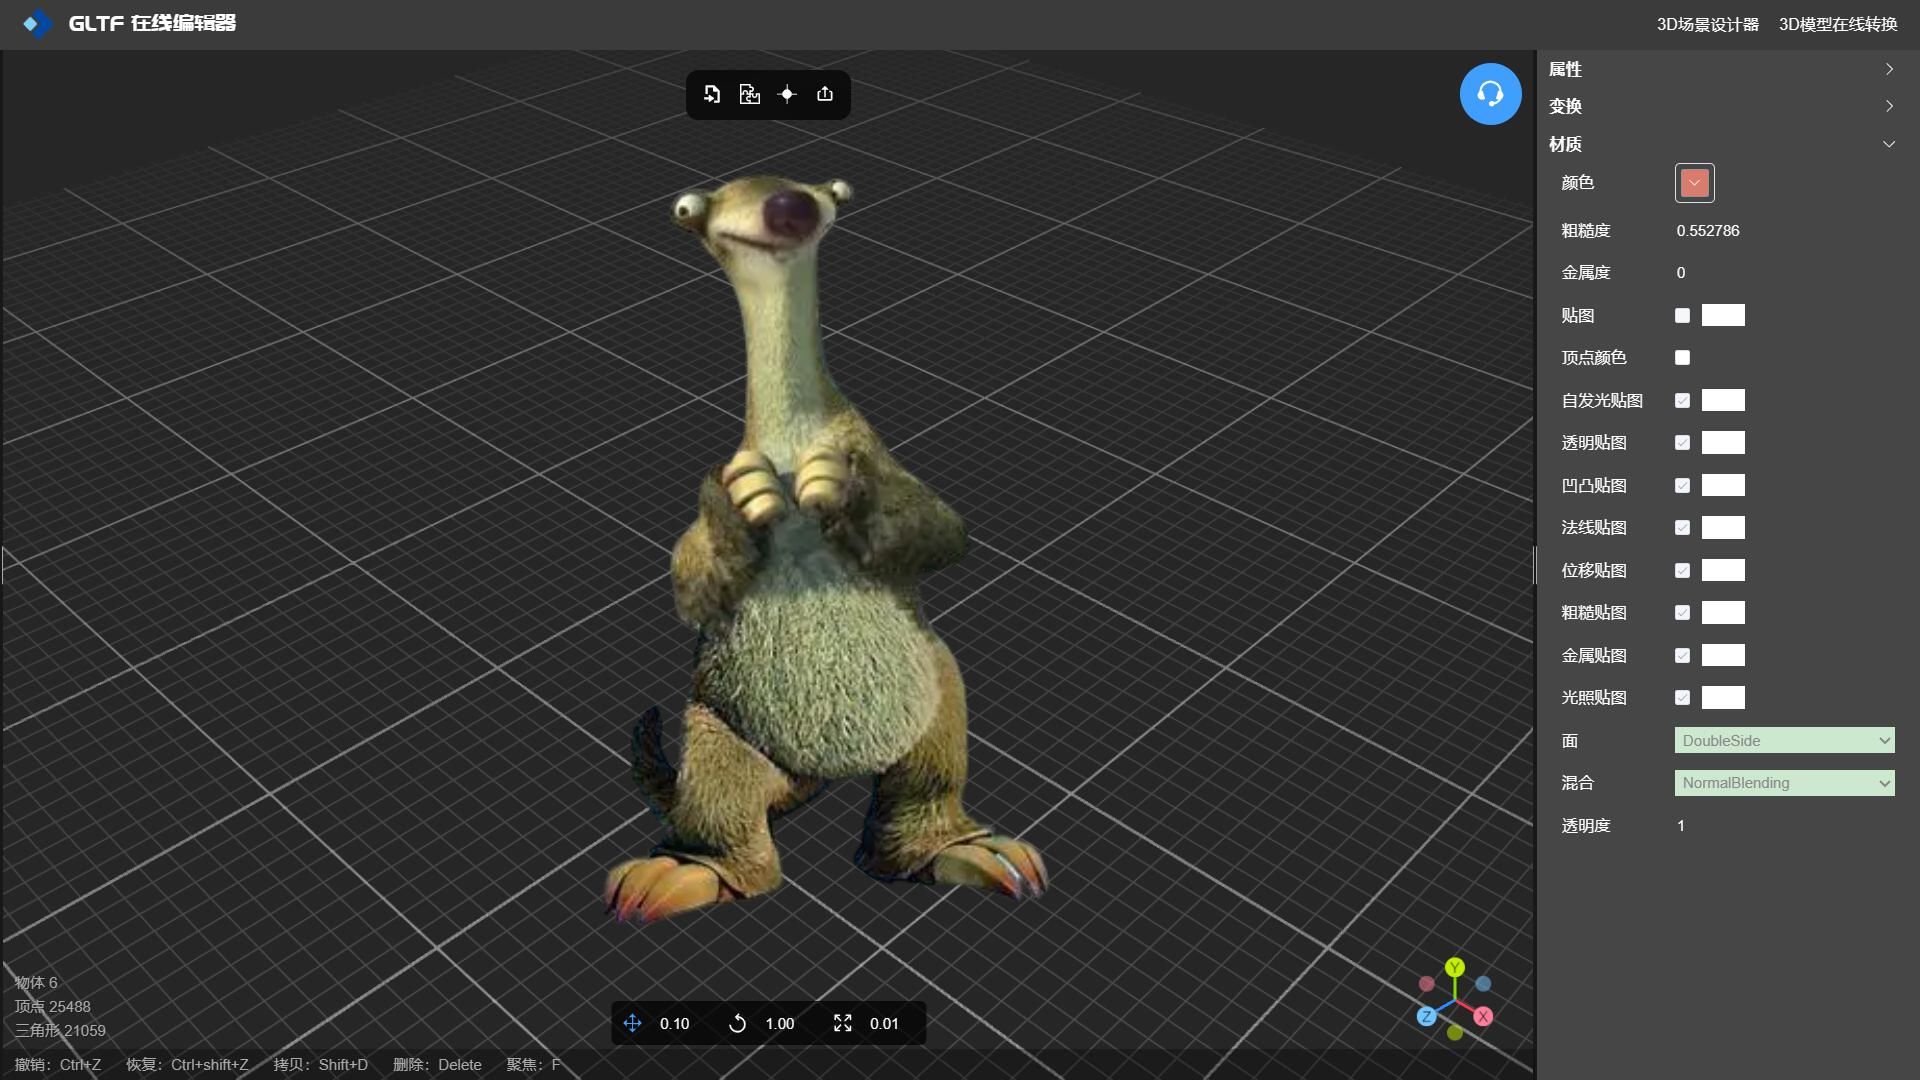Click the import file icon in the toolbar
This screenshot has height=1080, width=1920.
pyautogui.click(x=712, y=94)
